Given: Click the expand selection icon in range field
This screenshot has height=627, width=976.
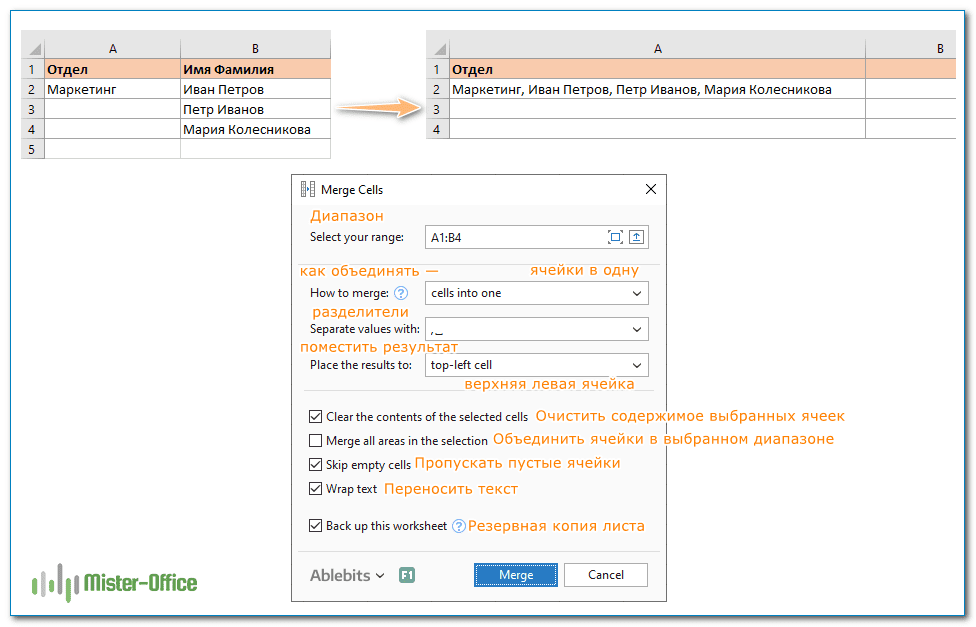Looking at the screenshot, I should [616, 237].
